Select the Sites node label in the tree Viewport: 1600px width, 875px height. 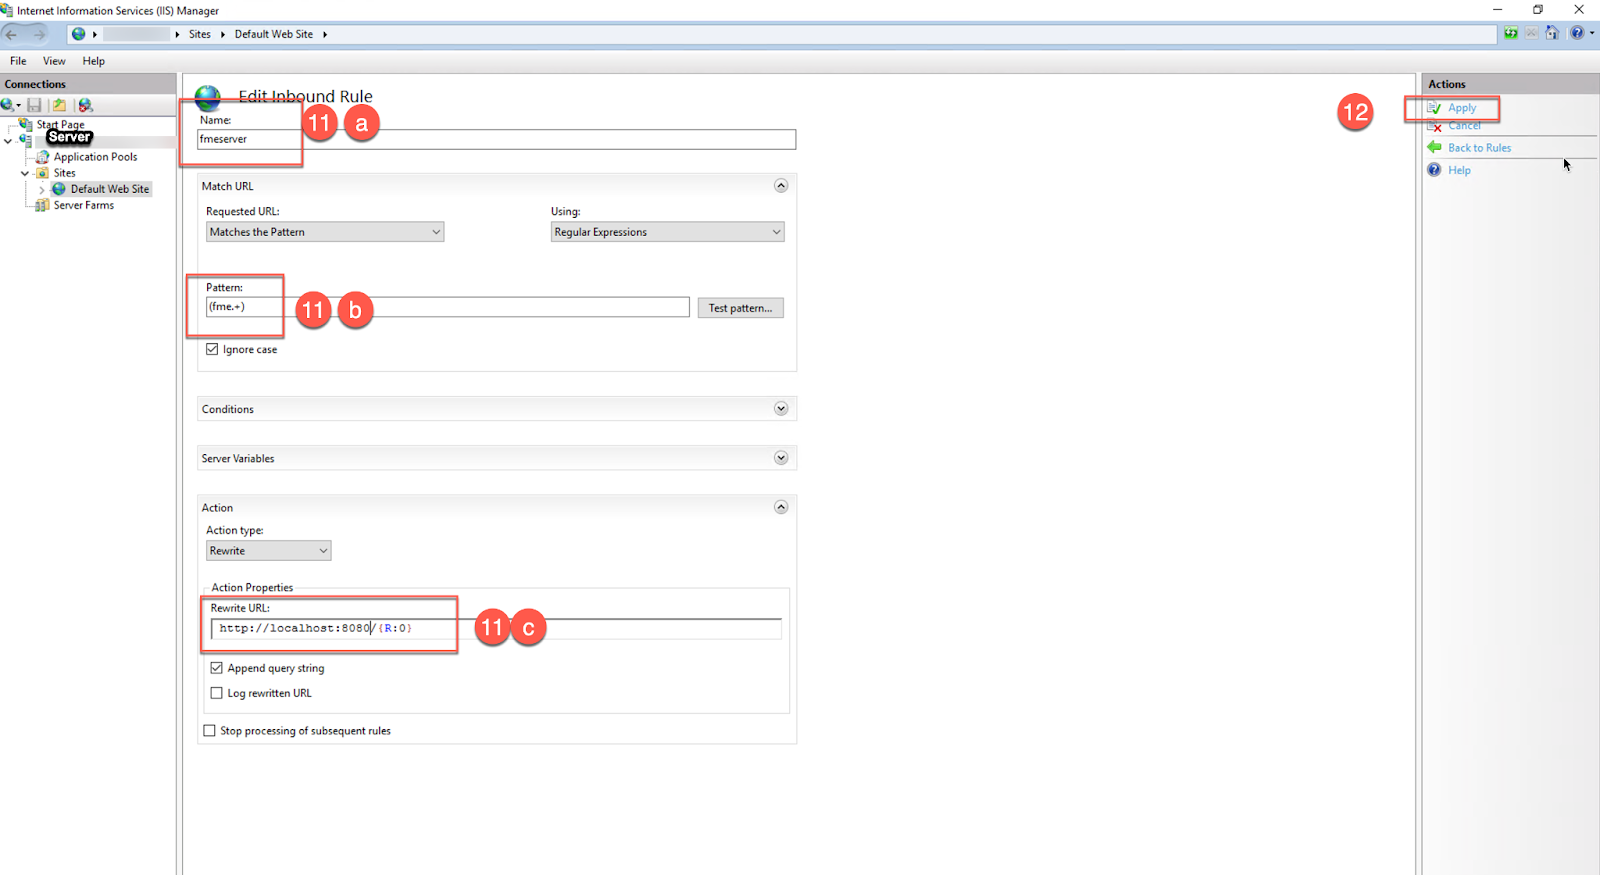[65, 173]
